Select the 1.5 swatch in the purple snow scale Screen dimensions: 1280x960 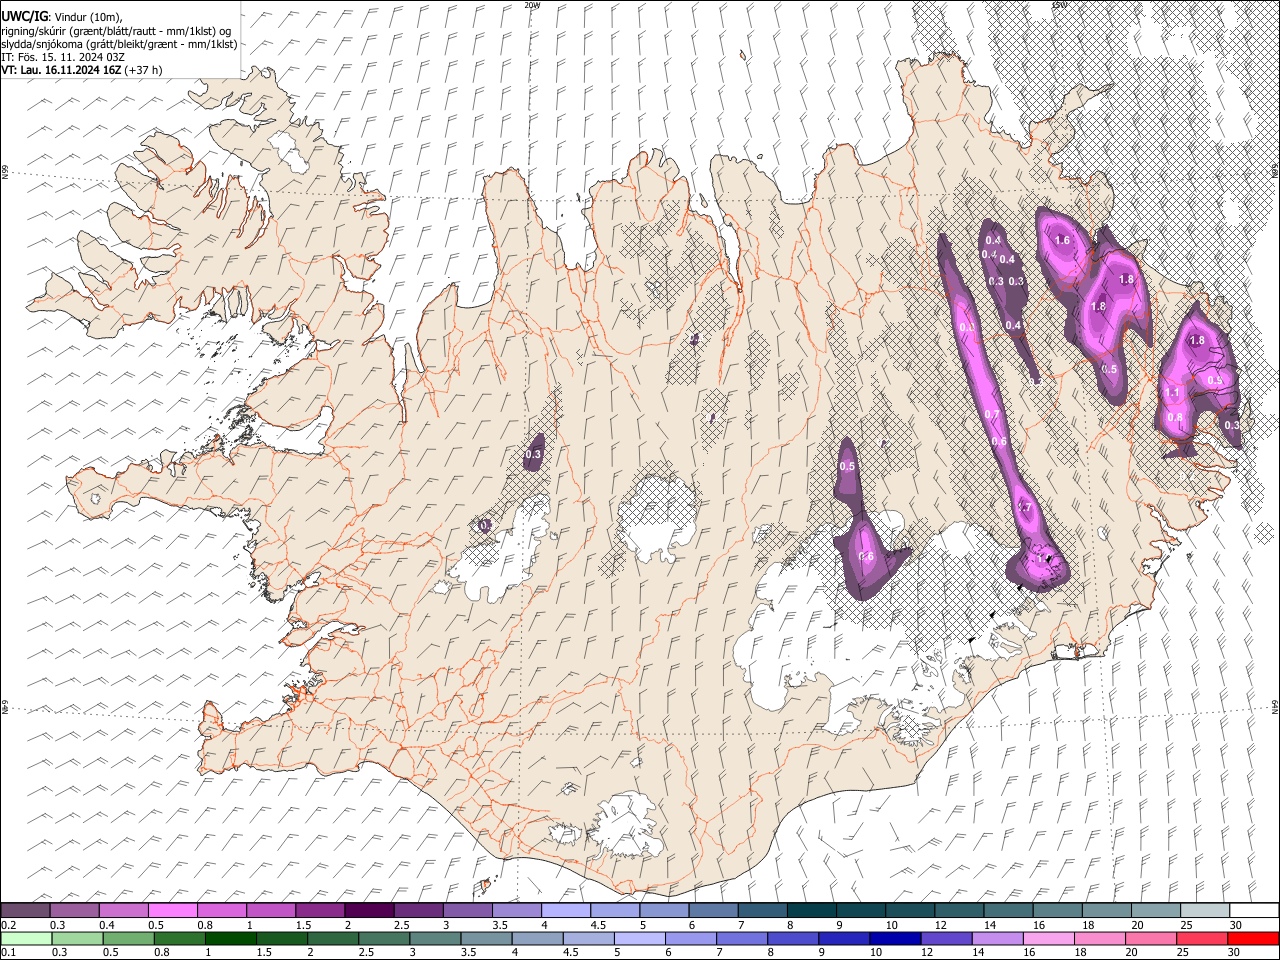[x=320, y=910]
